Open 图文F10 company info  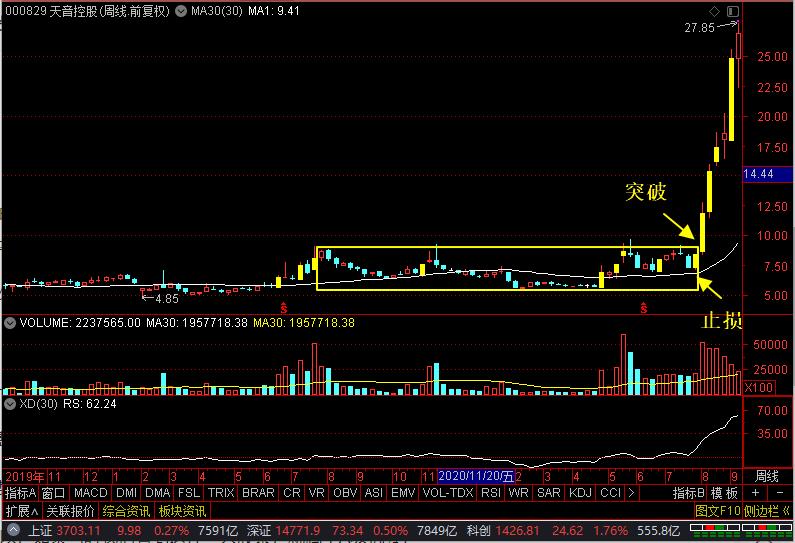[717, 511]
